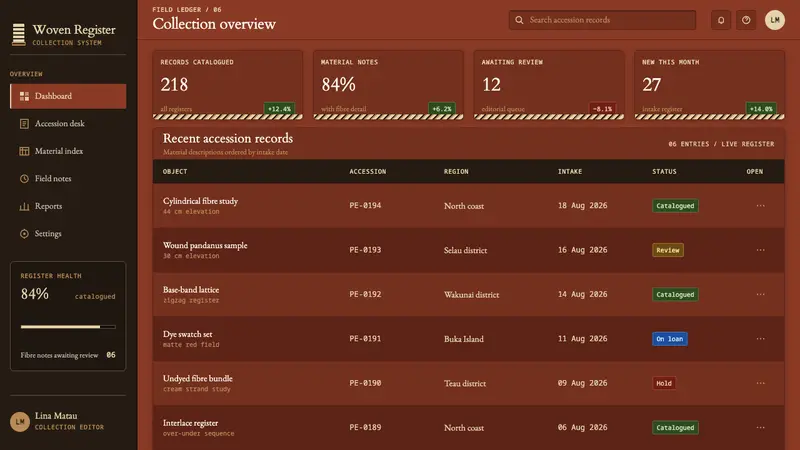Open Accession desk page
The width and height of the screenshot is (800, 450).
click(x=68, y=123)
